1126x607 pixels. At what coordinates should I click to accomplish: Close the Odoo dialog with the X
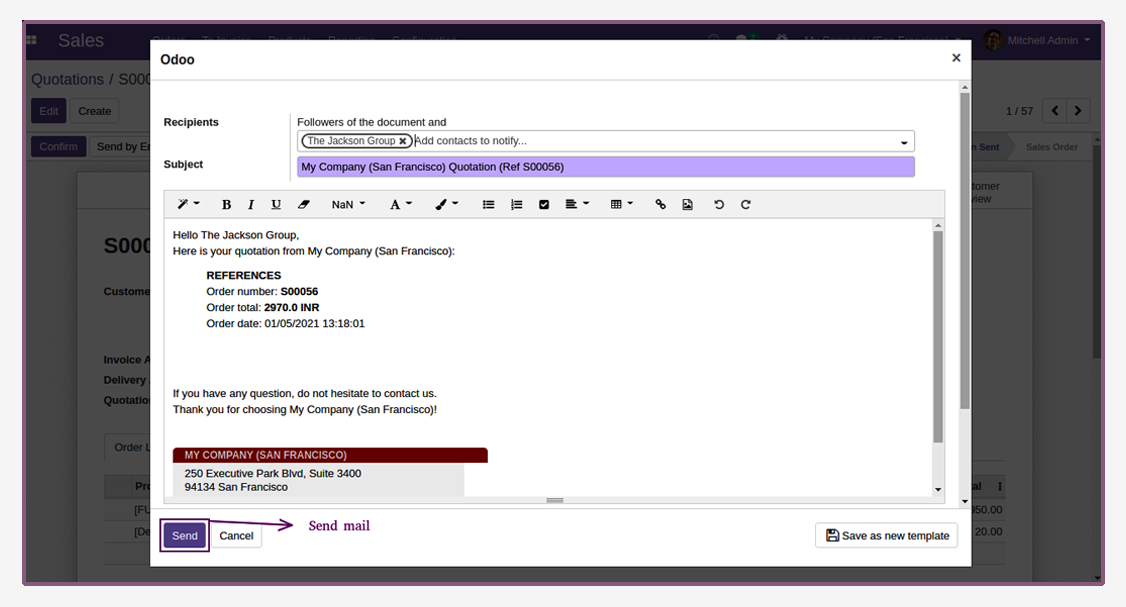[x=956, y=57]
